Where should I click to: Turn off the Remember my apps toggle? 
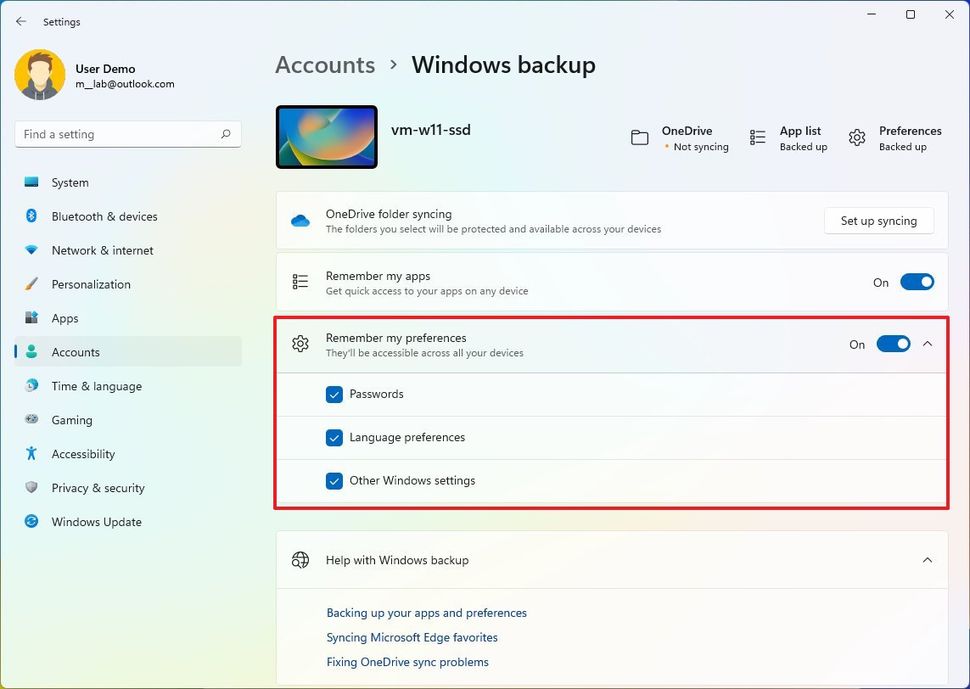[916, 283]
